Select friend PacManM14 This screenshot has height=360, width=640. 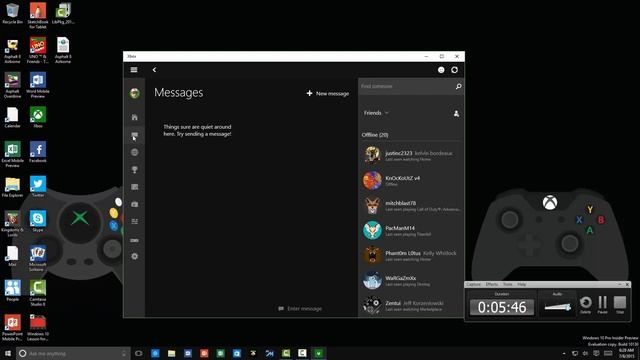411,231
